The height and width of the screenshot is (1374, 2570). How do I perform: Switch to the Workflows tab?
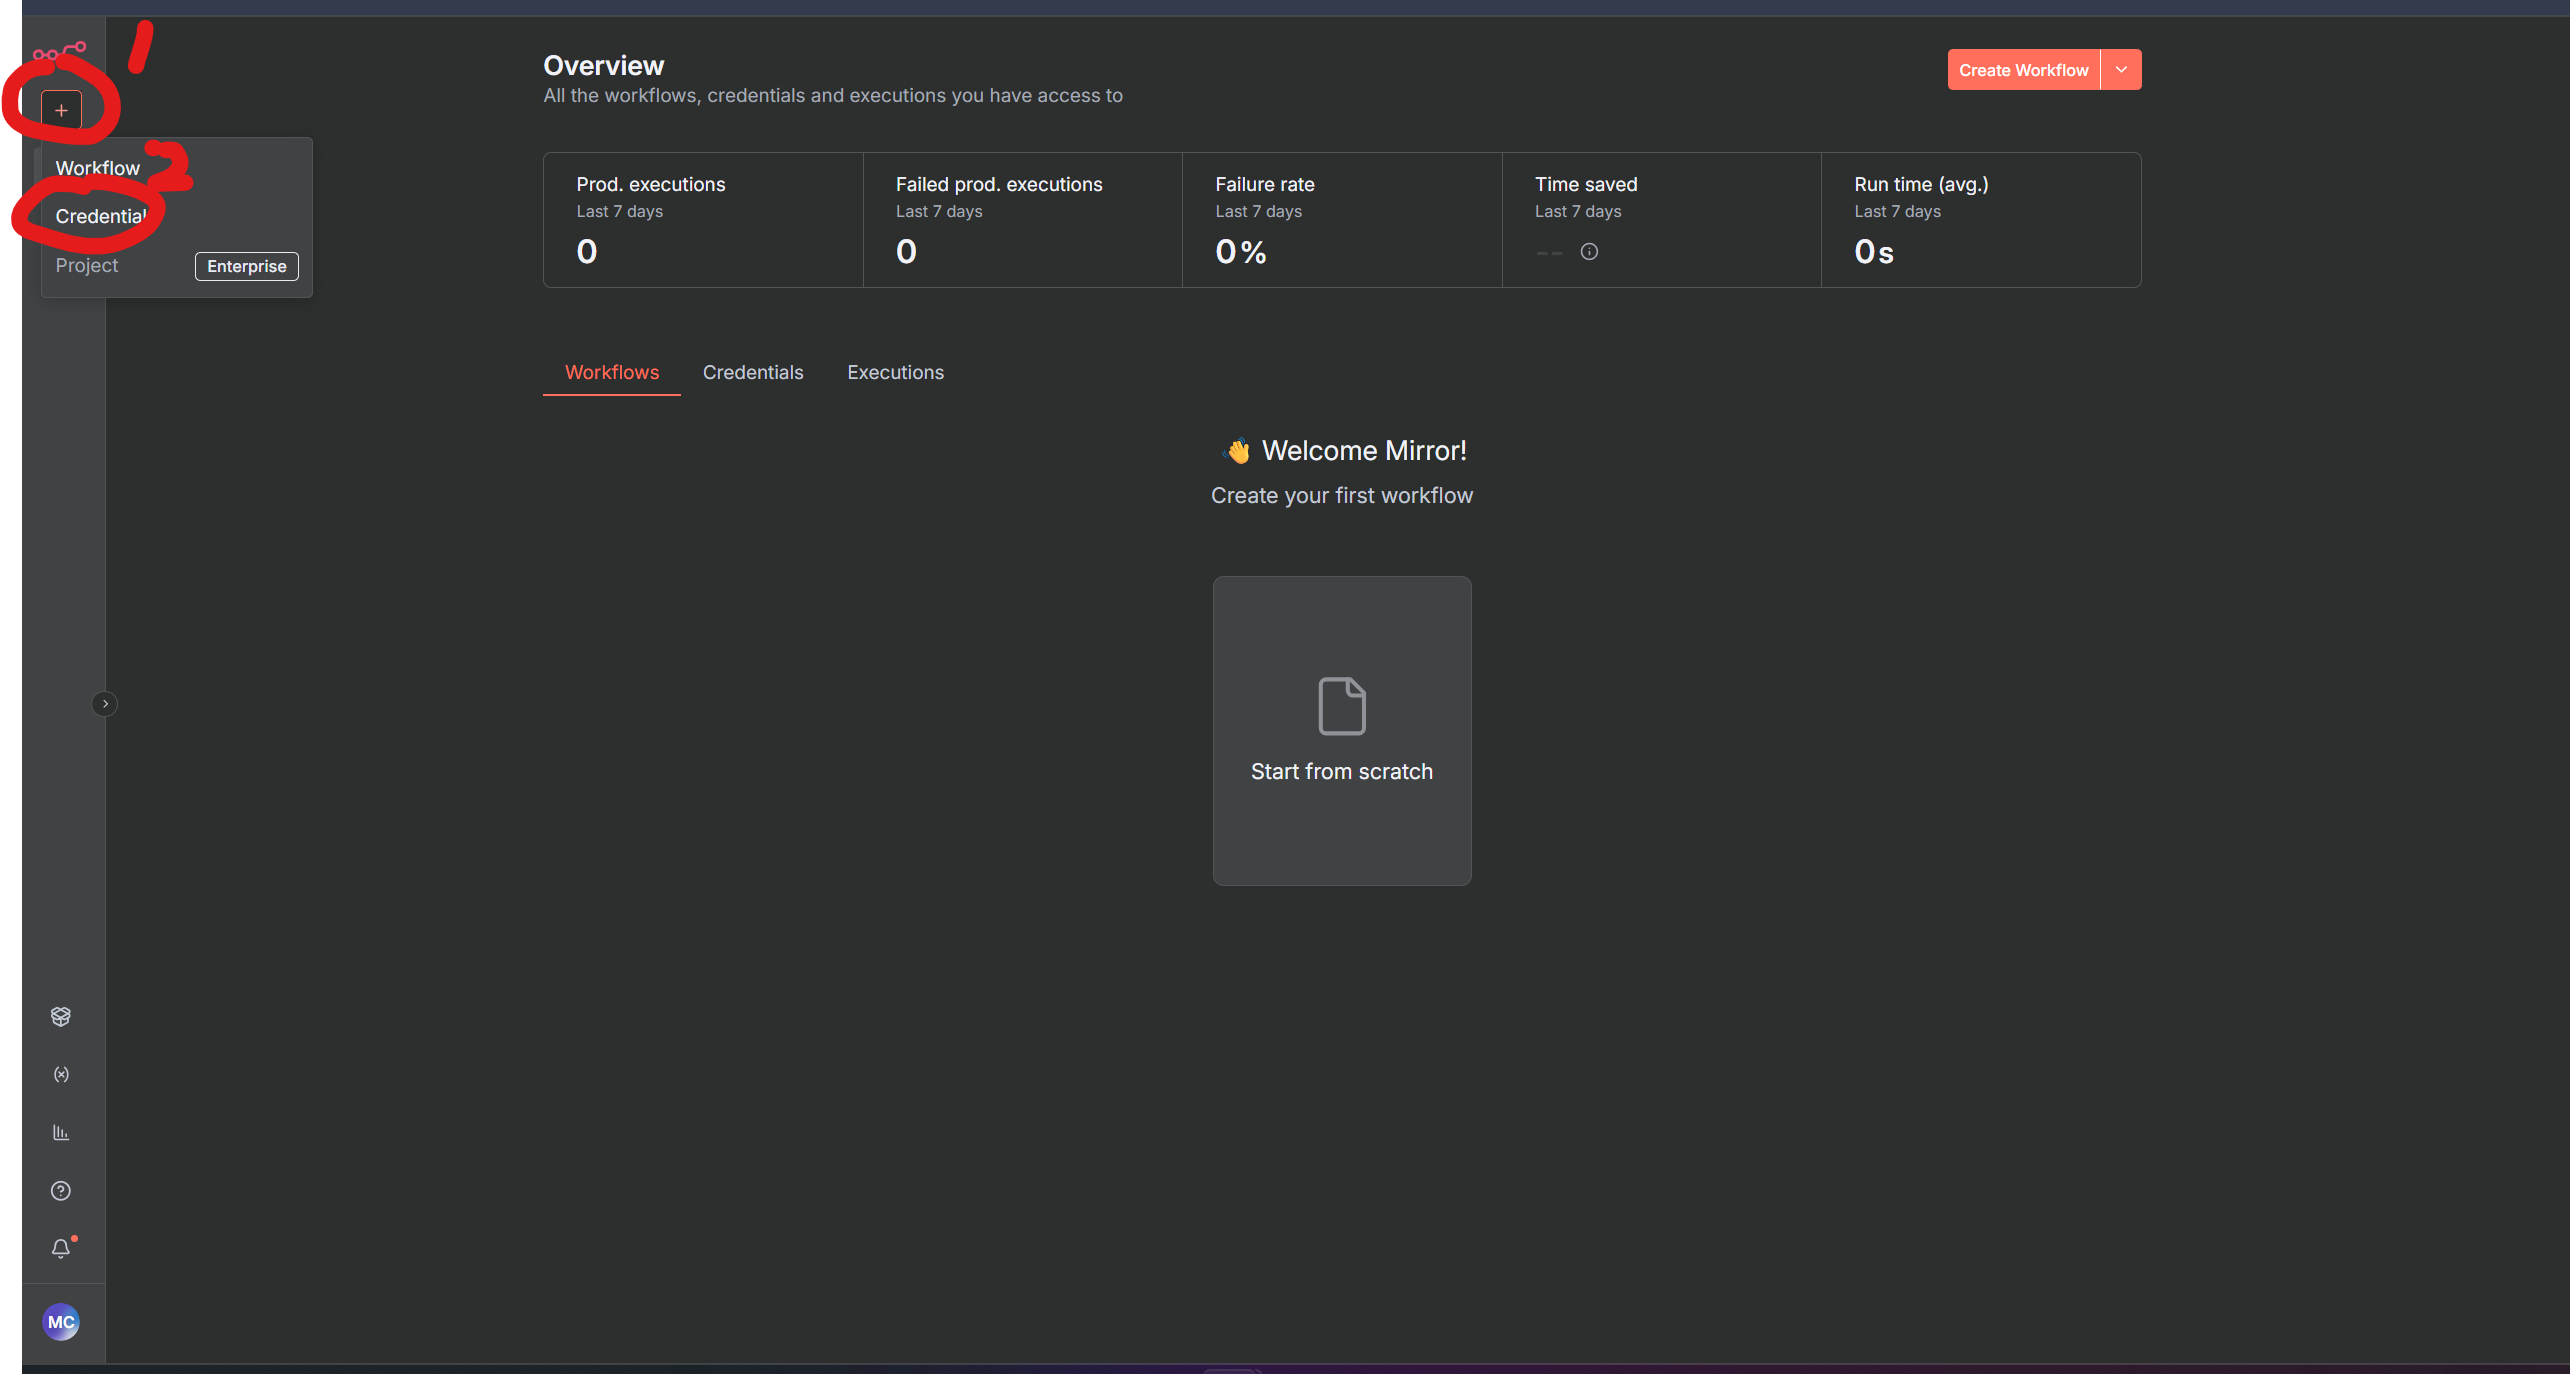point(612,372)
